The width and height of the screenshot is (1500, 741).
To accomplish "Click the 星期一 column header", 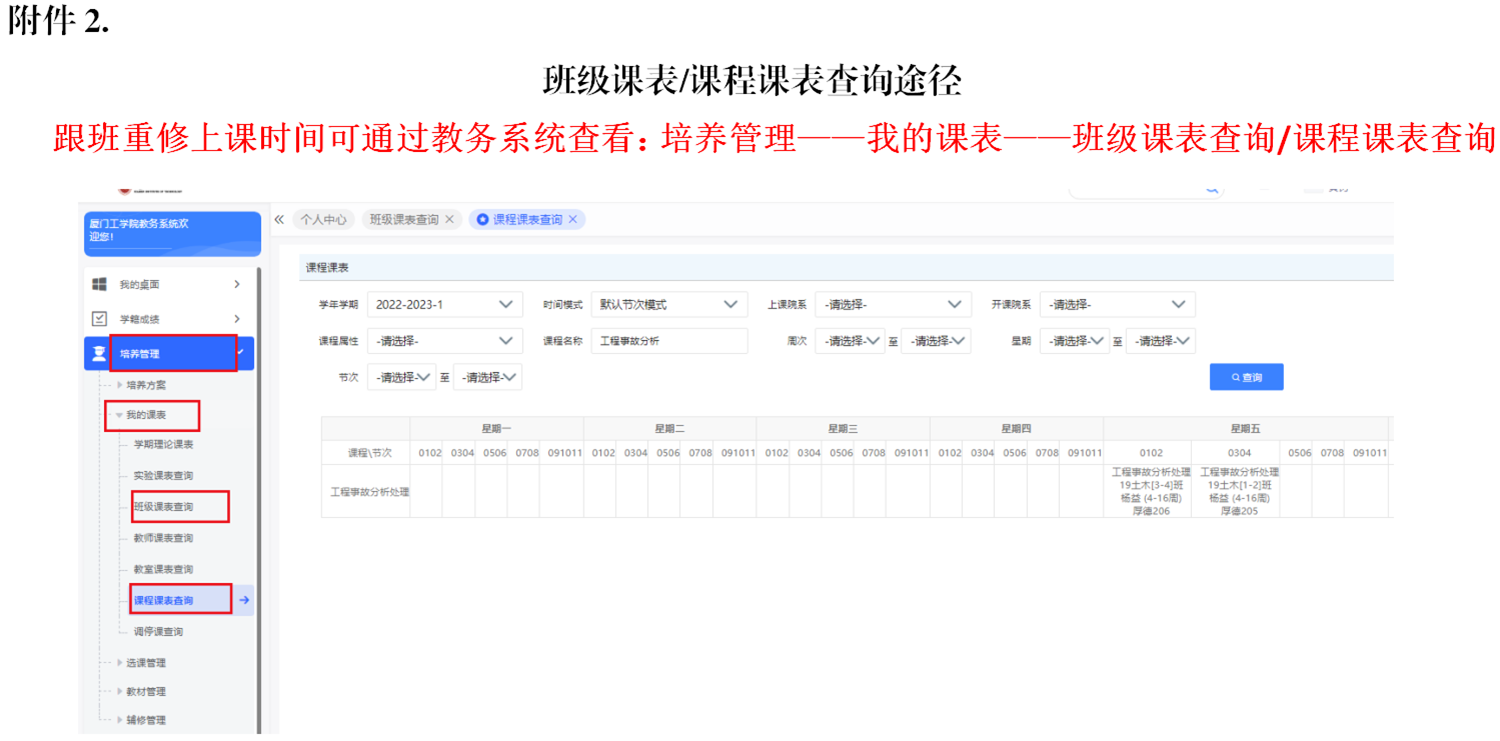I will (497, 428).
